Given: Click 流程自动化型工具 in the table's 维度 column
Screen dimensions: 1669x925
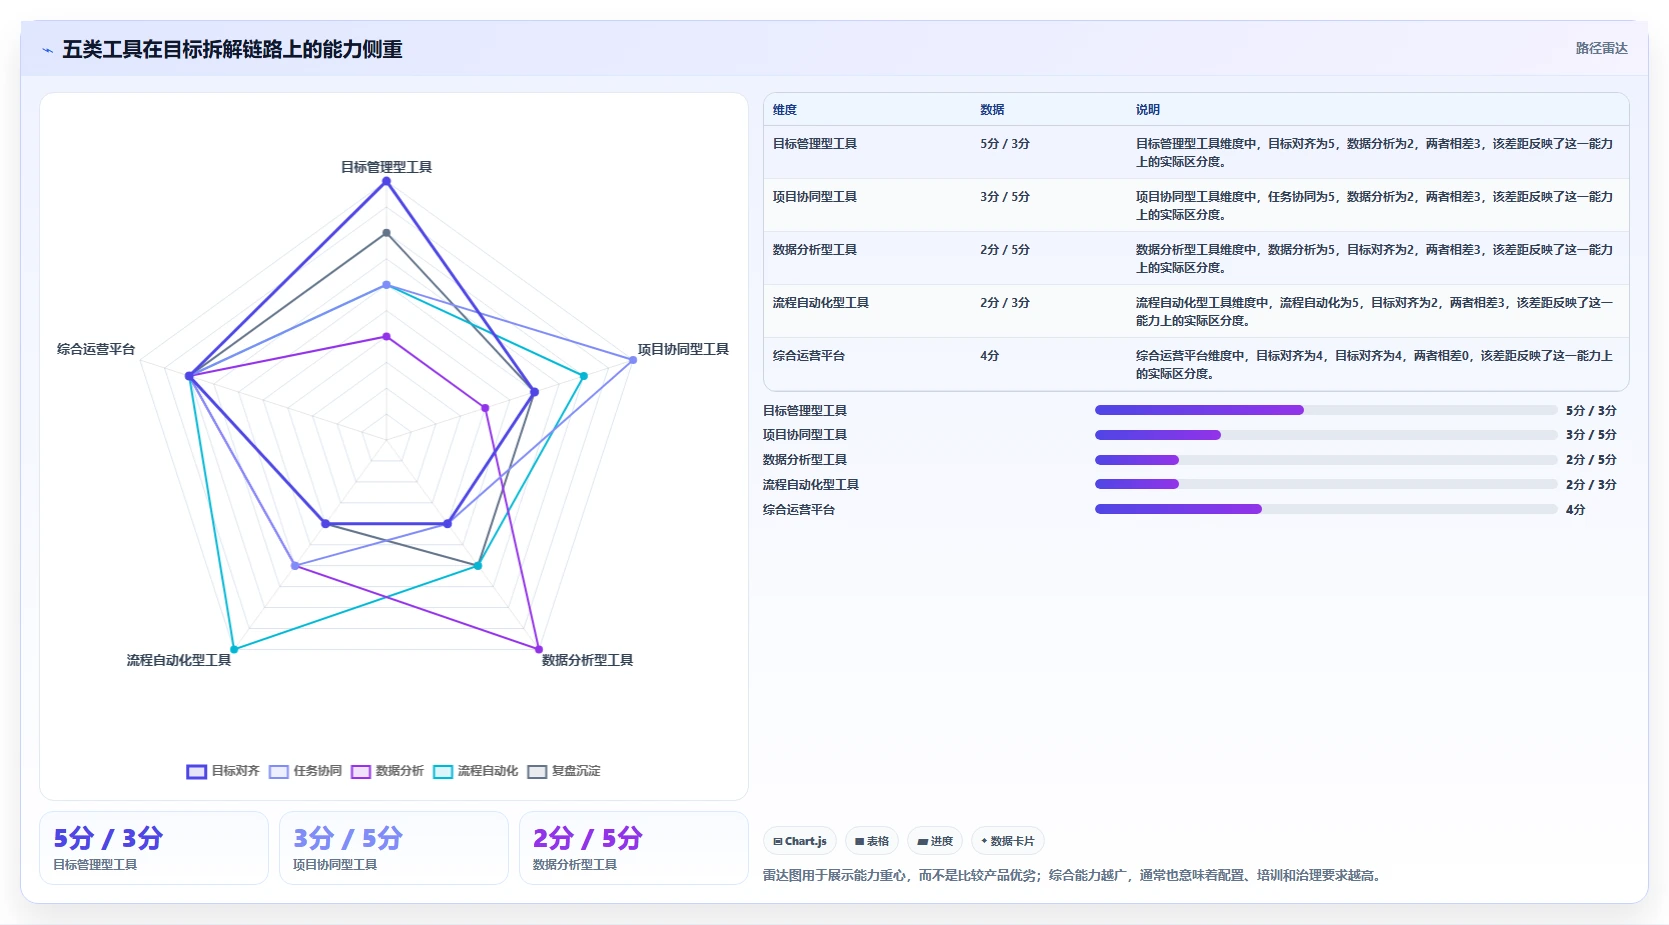Looking at the screenshot, I should coord(821,303).
